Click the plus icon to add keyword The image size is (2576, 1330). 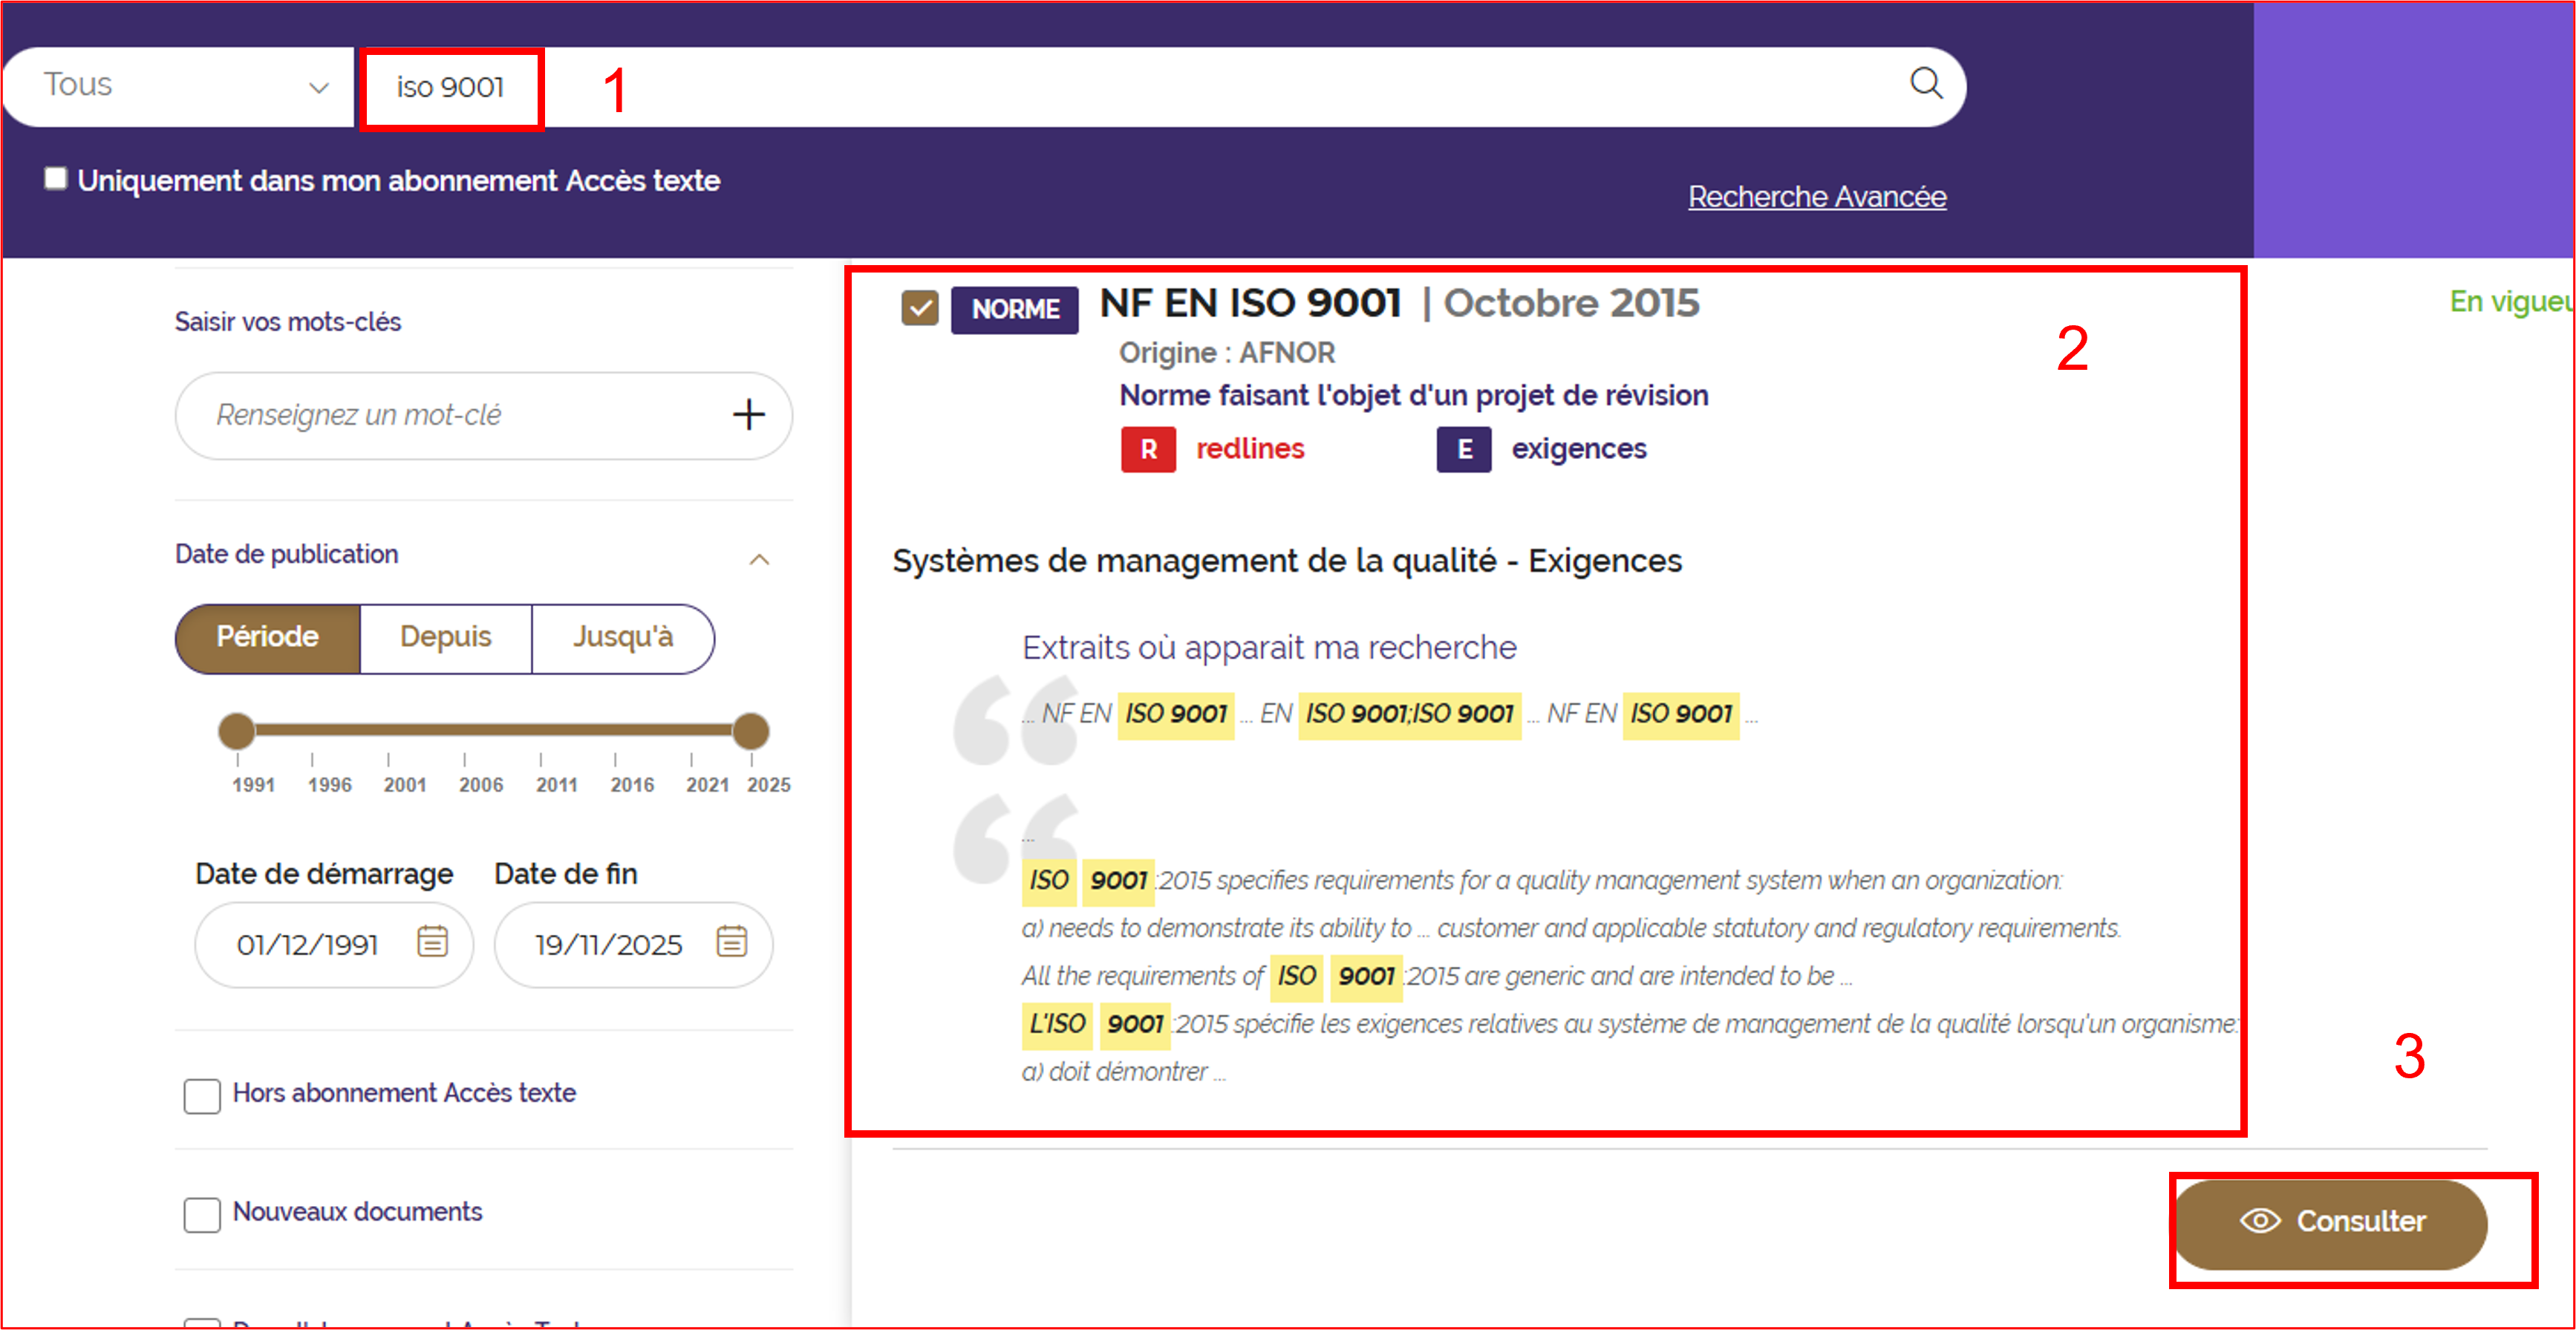coord(749,415)
